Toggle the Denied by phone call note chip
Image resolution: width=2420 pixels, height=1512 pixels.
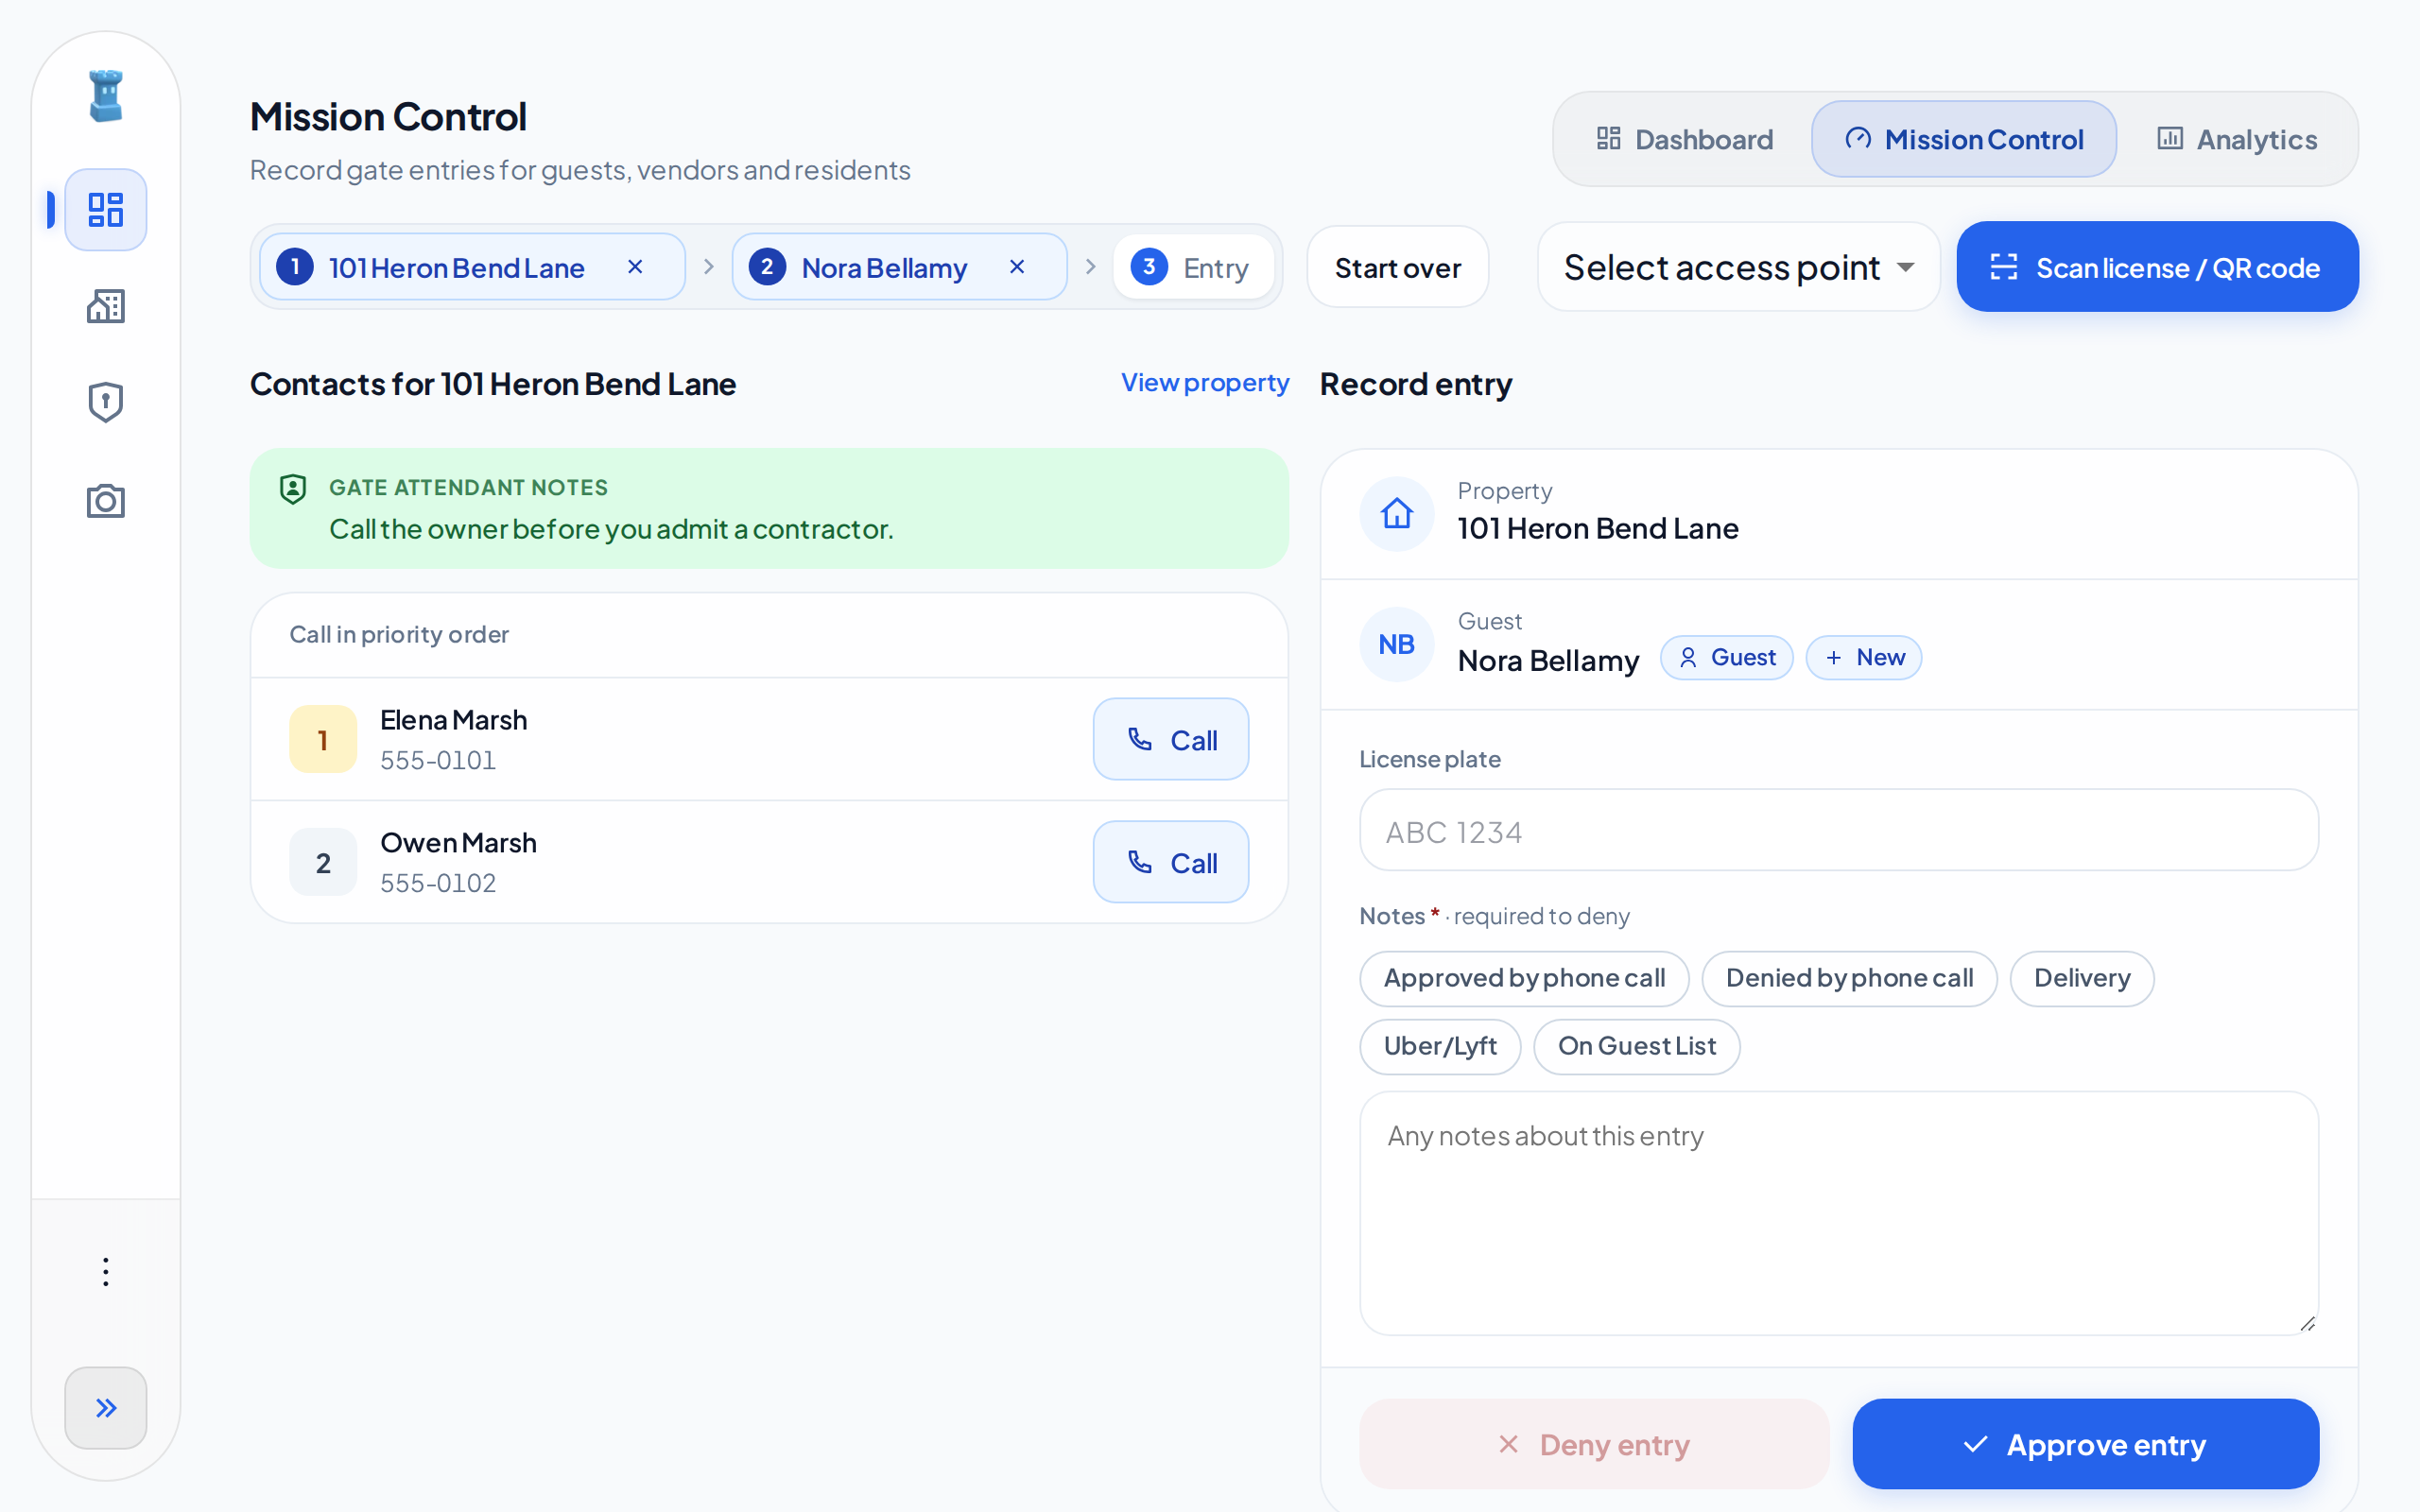click(1849, 978)
